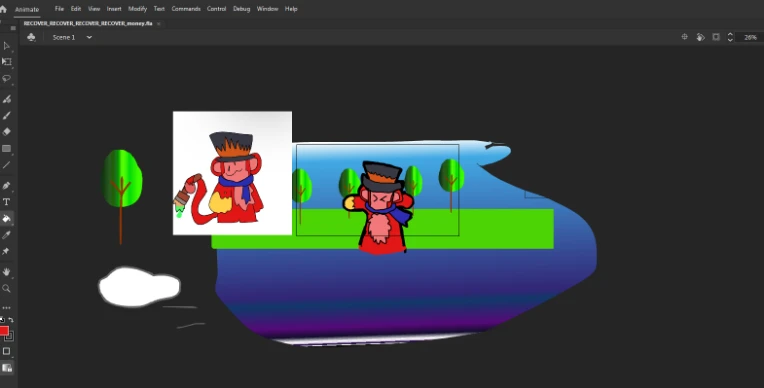Select the Eraser tool
This screenshot has width=764, height=388.
coord(7,132)
